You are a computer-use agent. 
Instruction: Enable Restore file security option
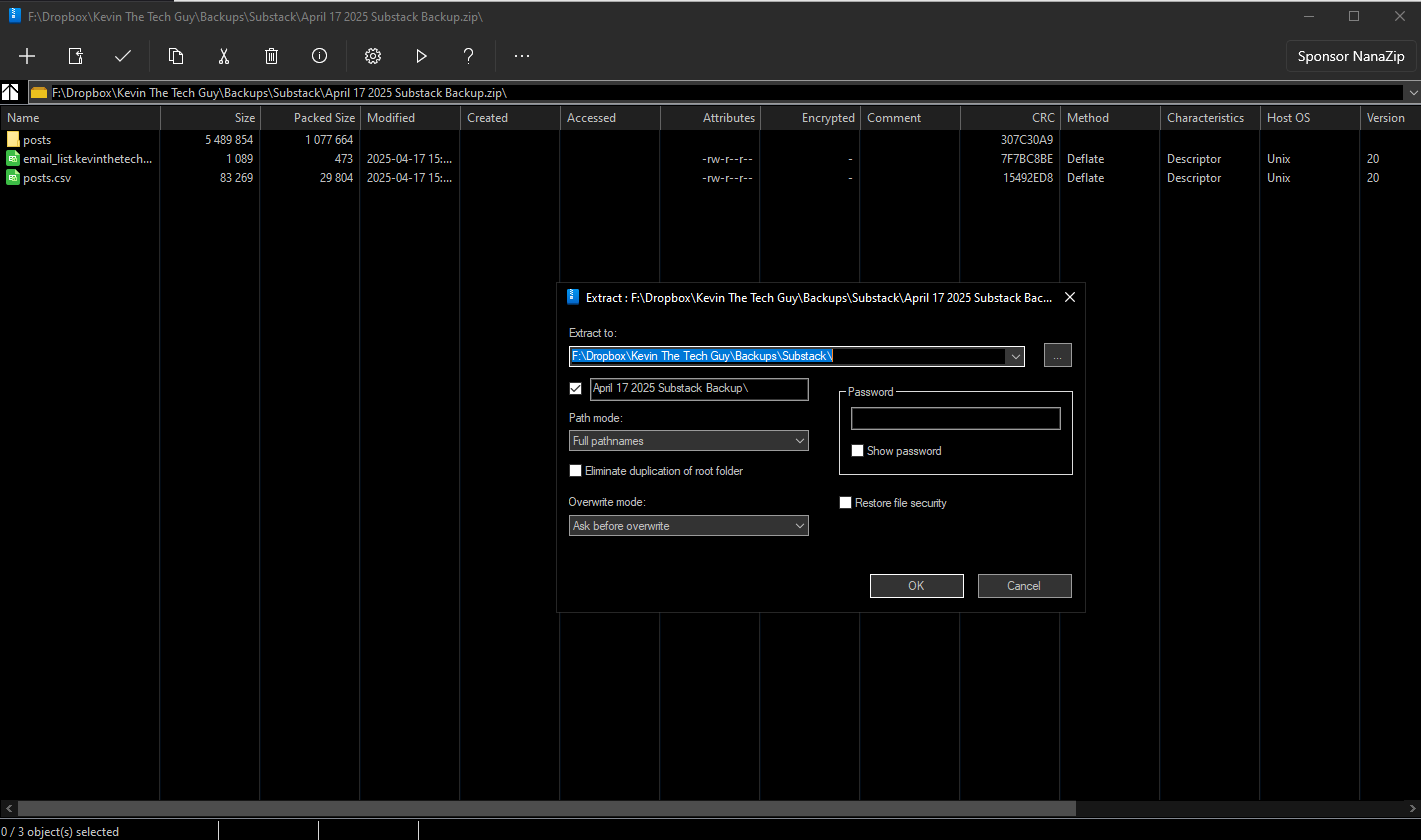[846, 503]
